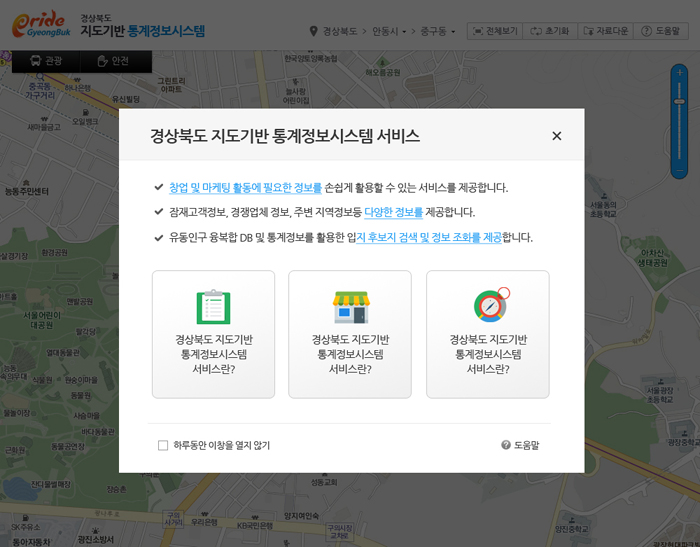Click the 해오름공원 park label on map
Image resolution: width=700 pixels, height=547 pixels.
(x=383, y=72)
